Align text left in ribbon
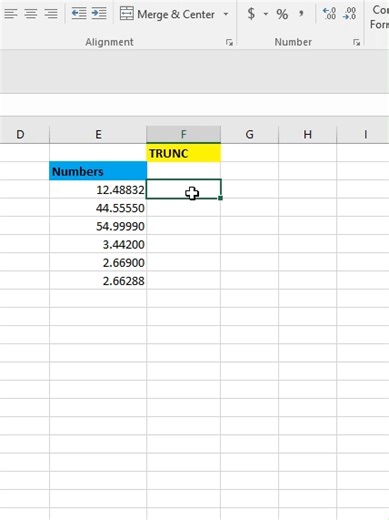Viewport: 389px width, 520px height. click(x=11, y=14)
